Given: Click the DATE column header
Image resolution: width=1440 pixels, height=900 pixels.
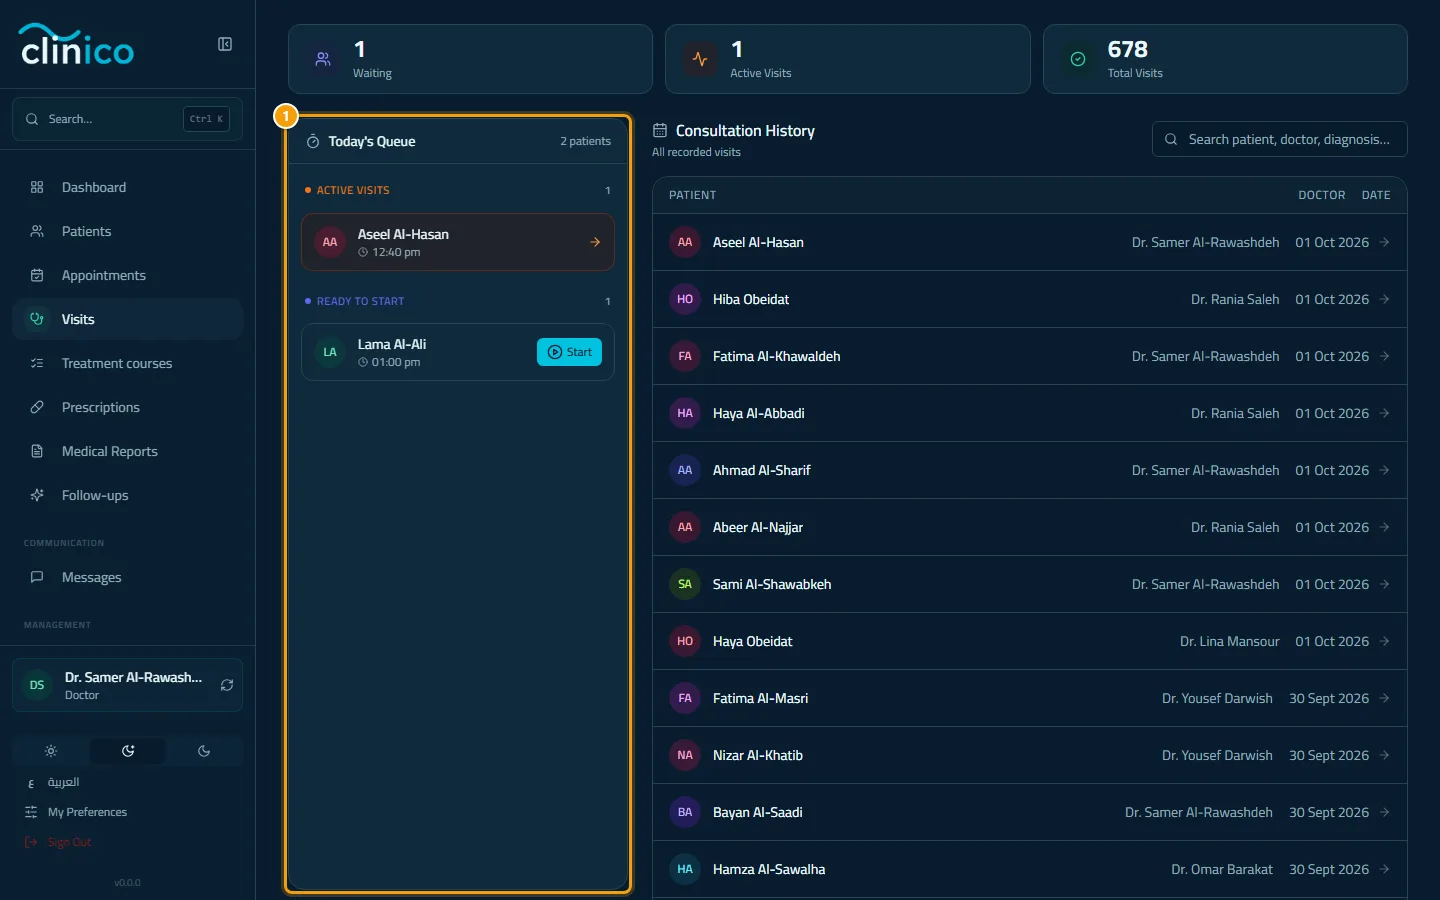Looking at the screenshot, I should (x=1376, y=195).
